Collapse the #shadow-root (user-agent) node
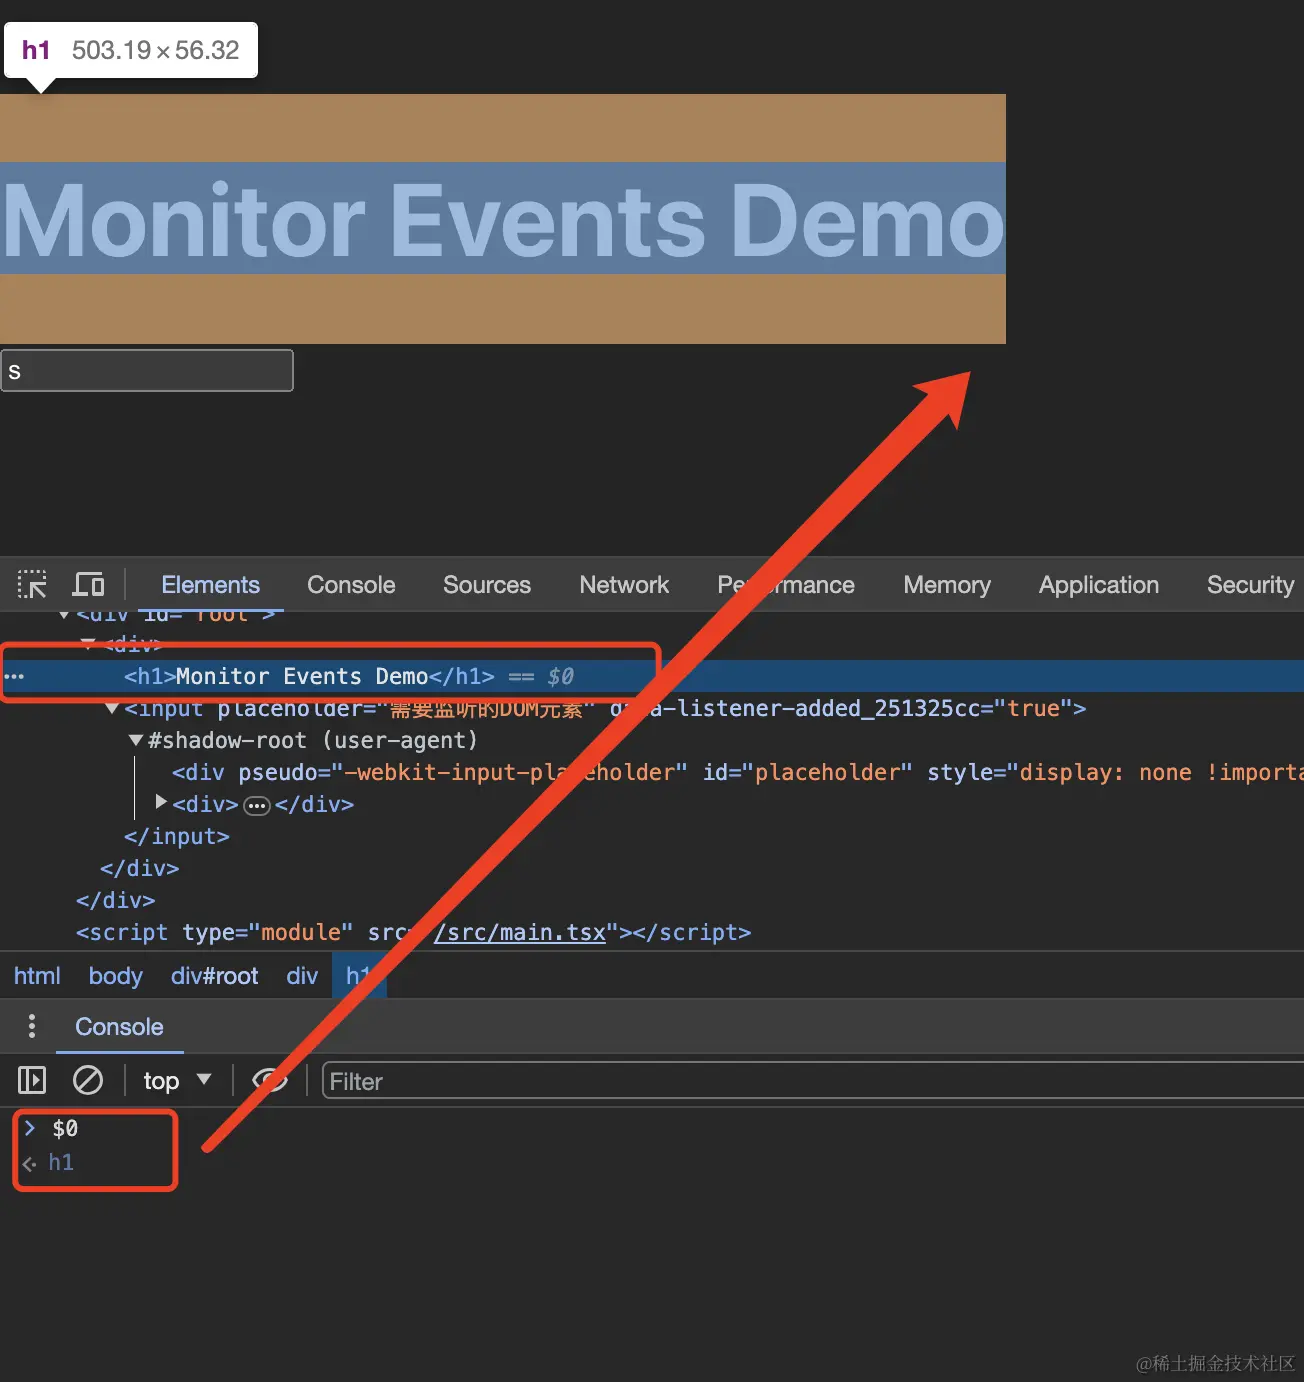The image size is (1304, 1382). 135,741
